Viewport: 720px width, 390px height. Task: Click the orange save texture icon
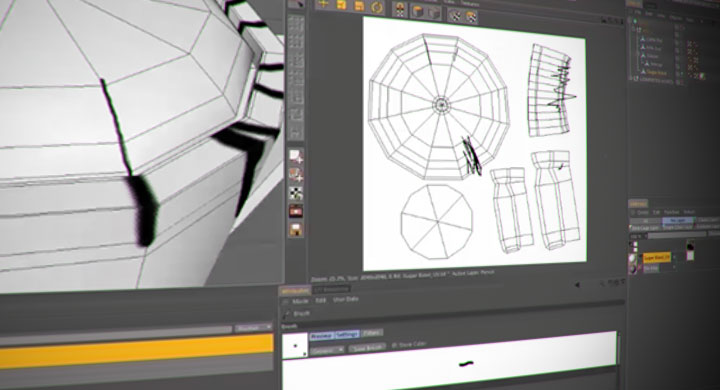(359, 6)
